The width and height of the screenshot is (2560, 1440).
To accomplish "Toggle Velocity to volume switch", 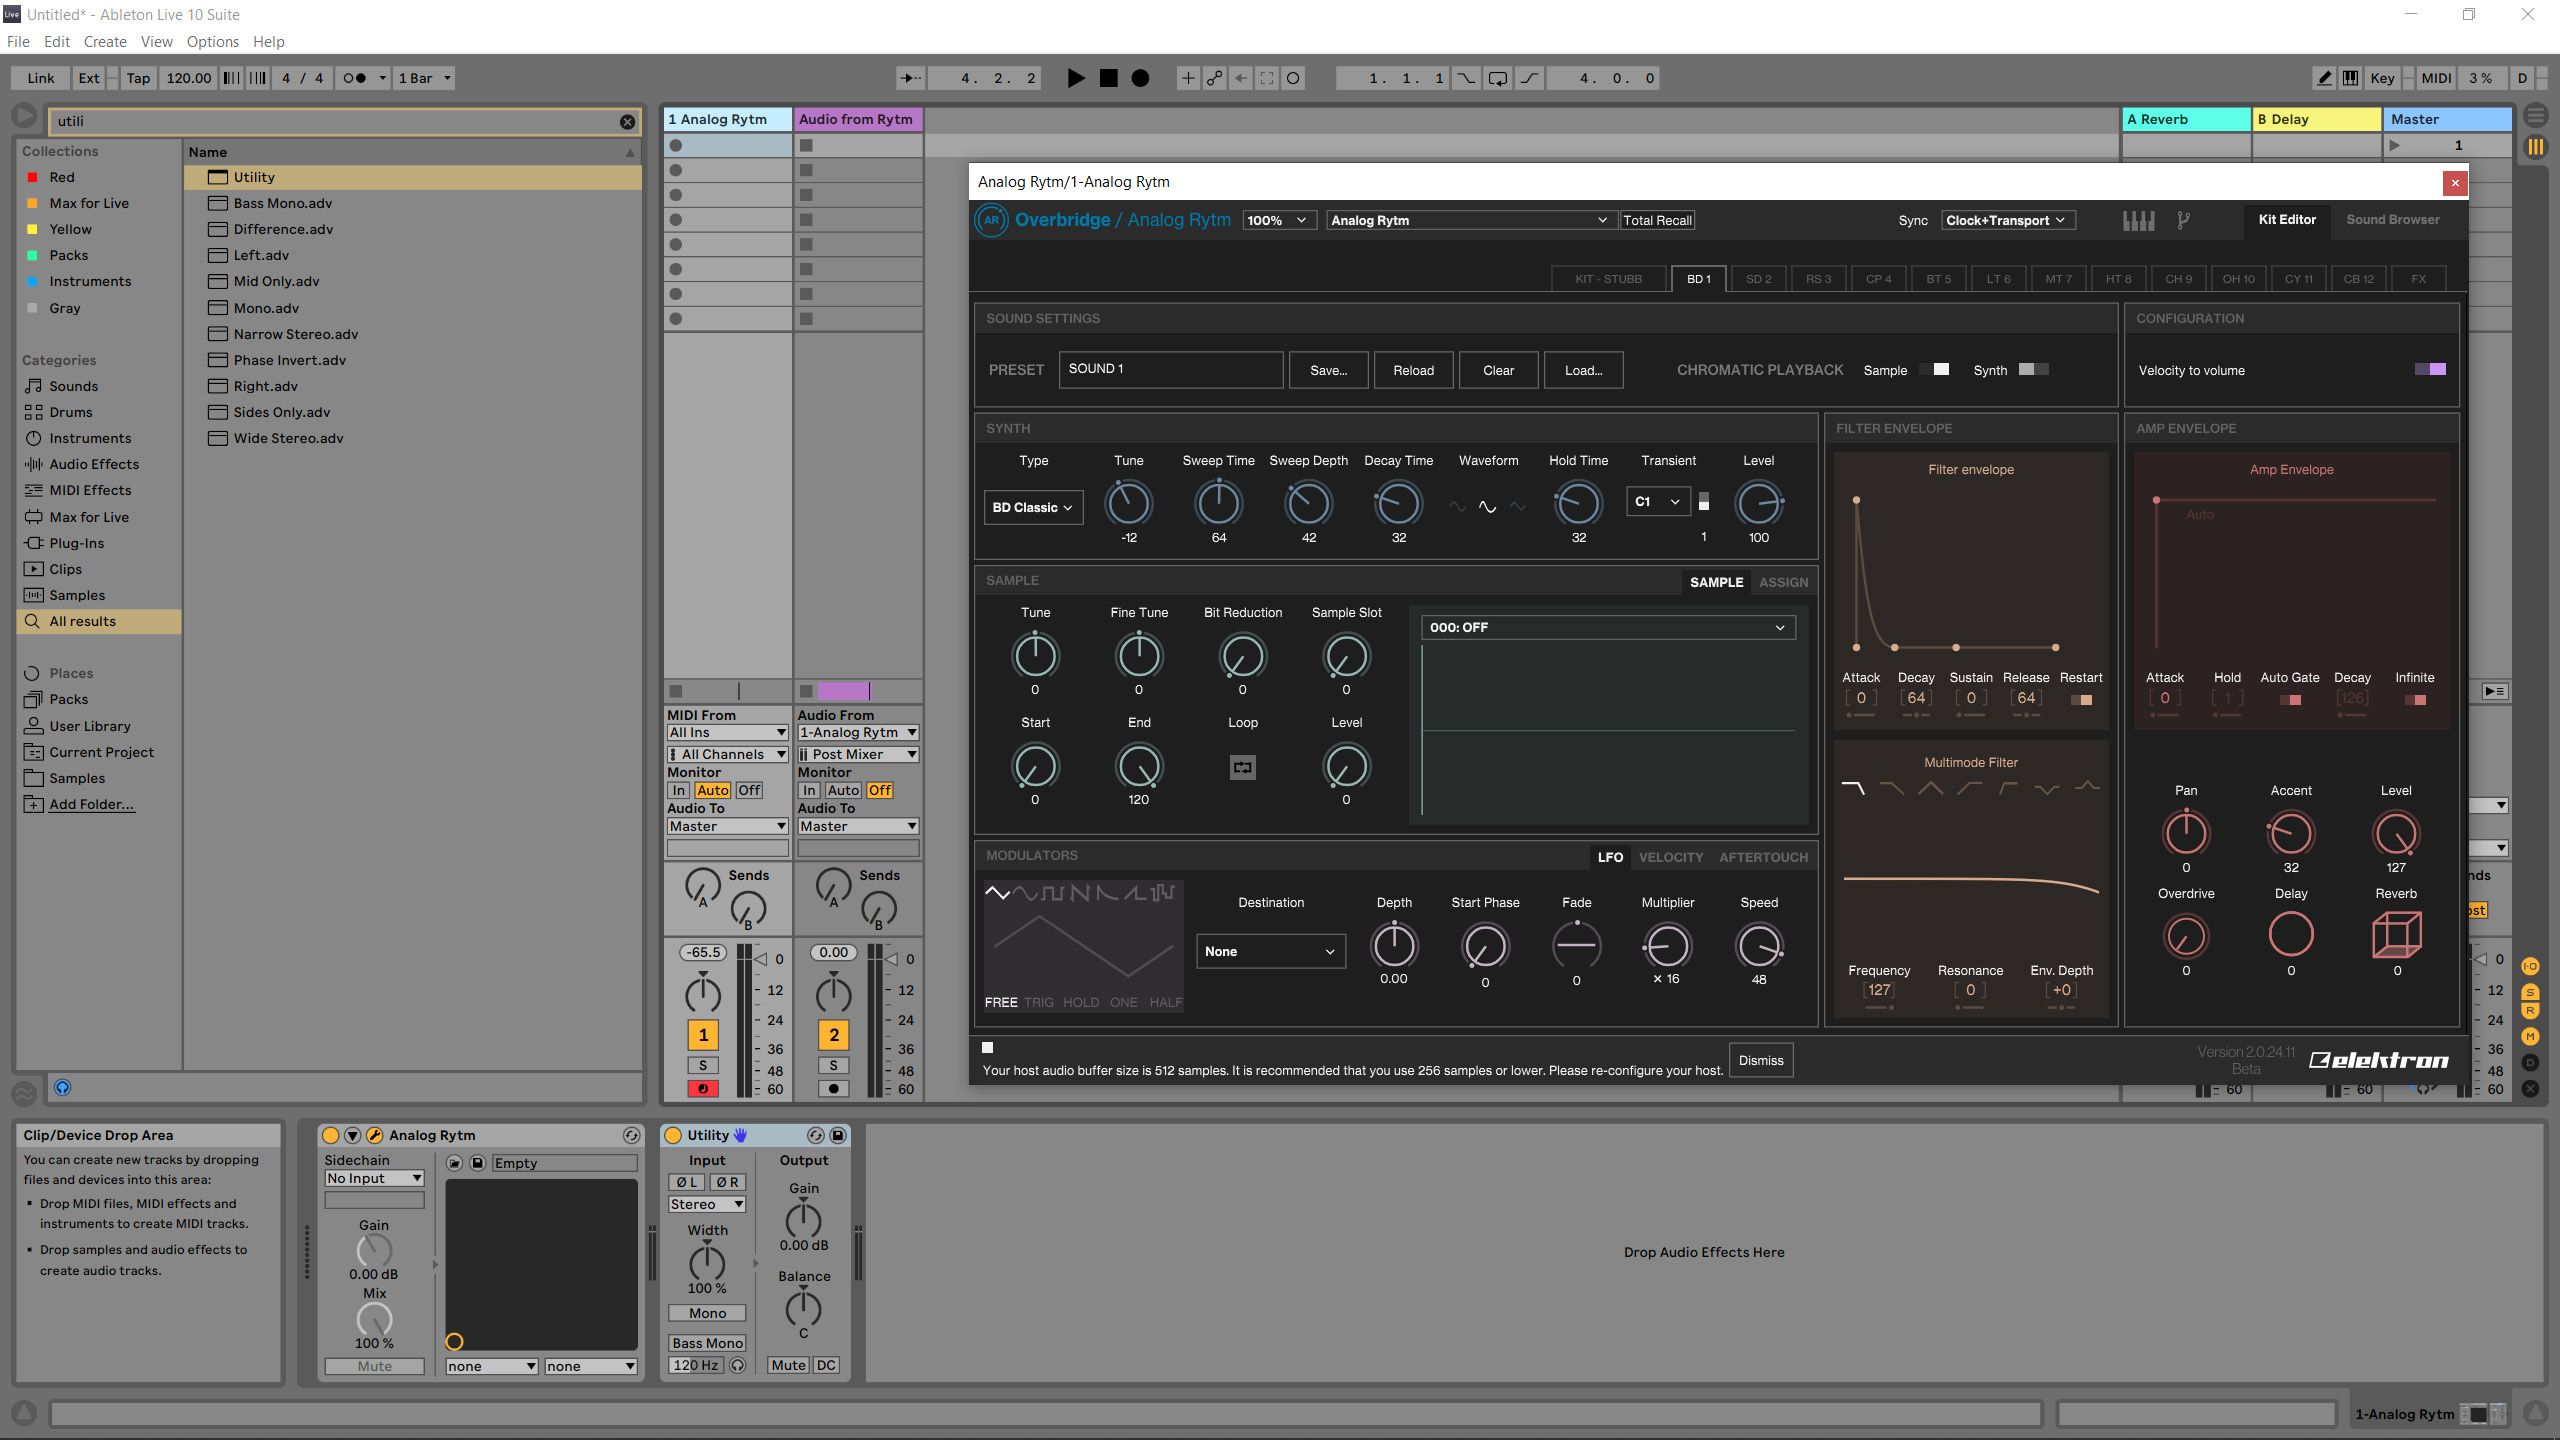I will click(2429, 370).
